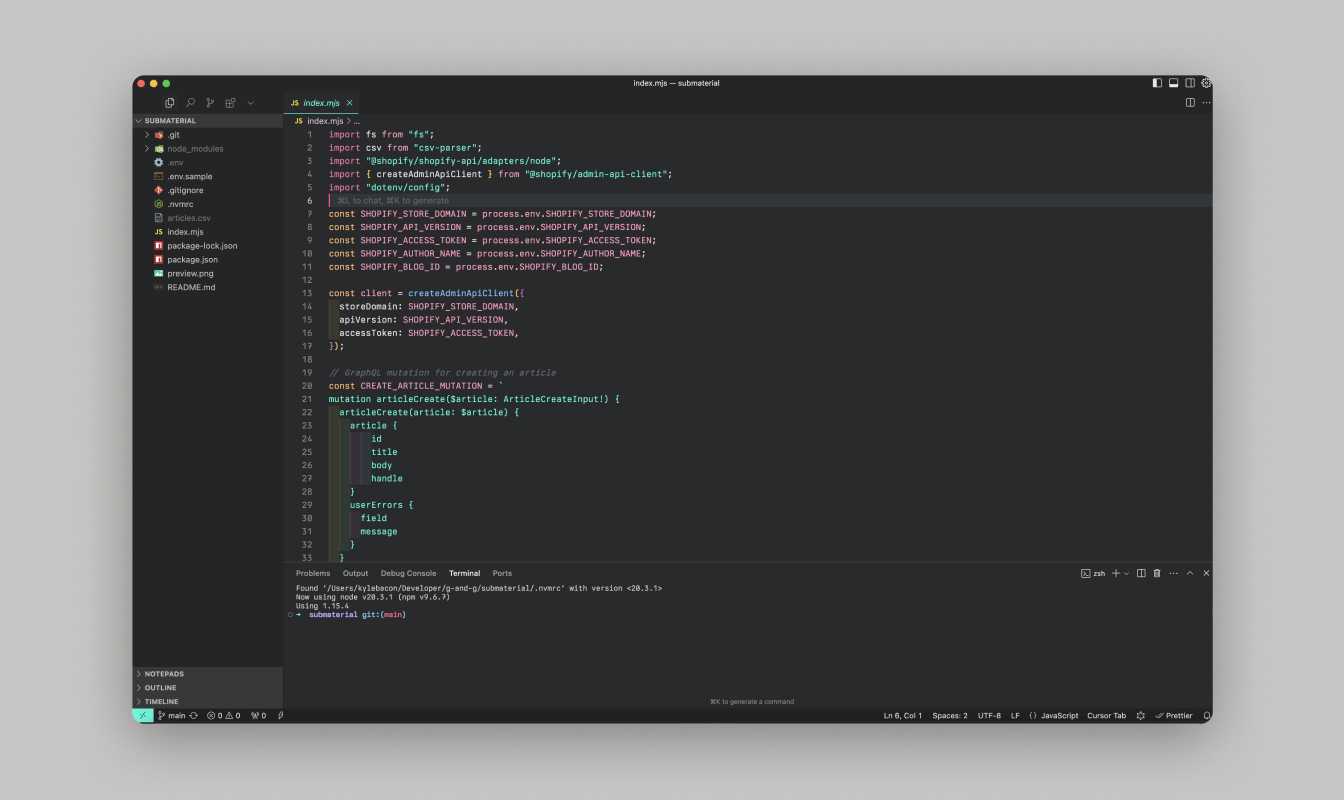
Task: Open the Search view icon
Action: pyautogui.click(x=190, y=103)
